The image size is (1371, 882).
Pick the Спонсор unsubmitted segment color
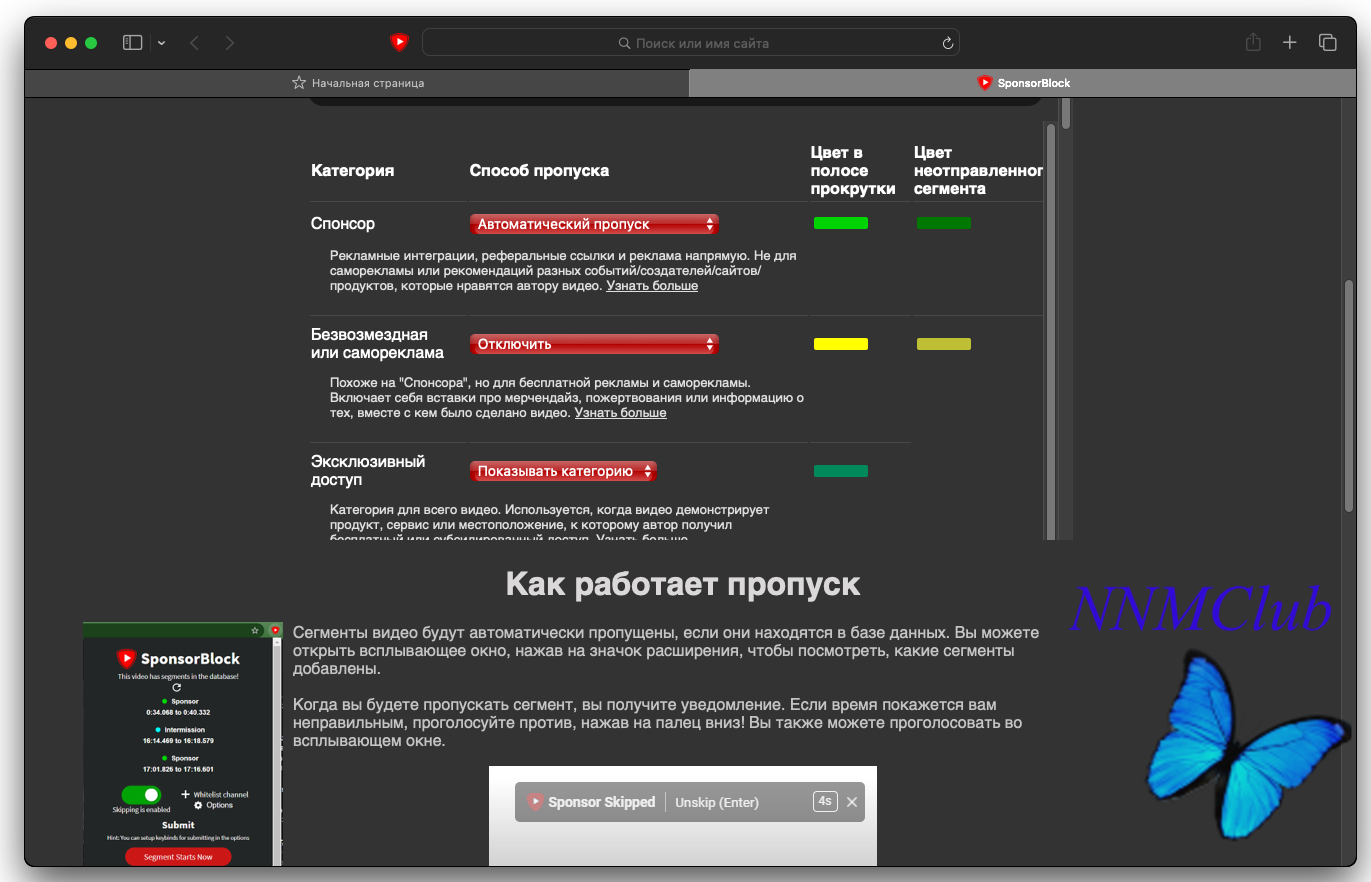(944, 223)
